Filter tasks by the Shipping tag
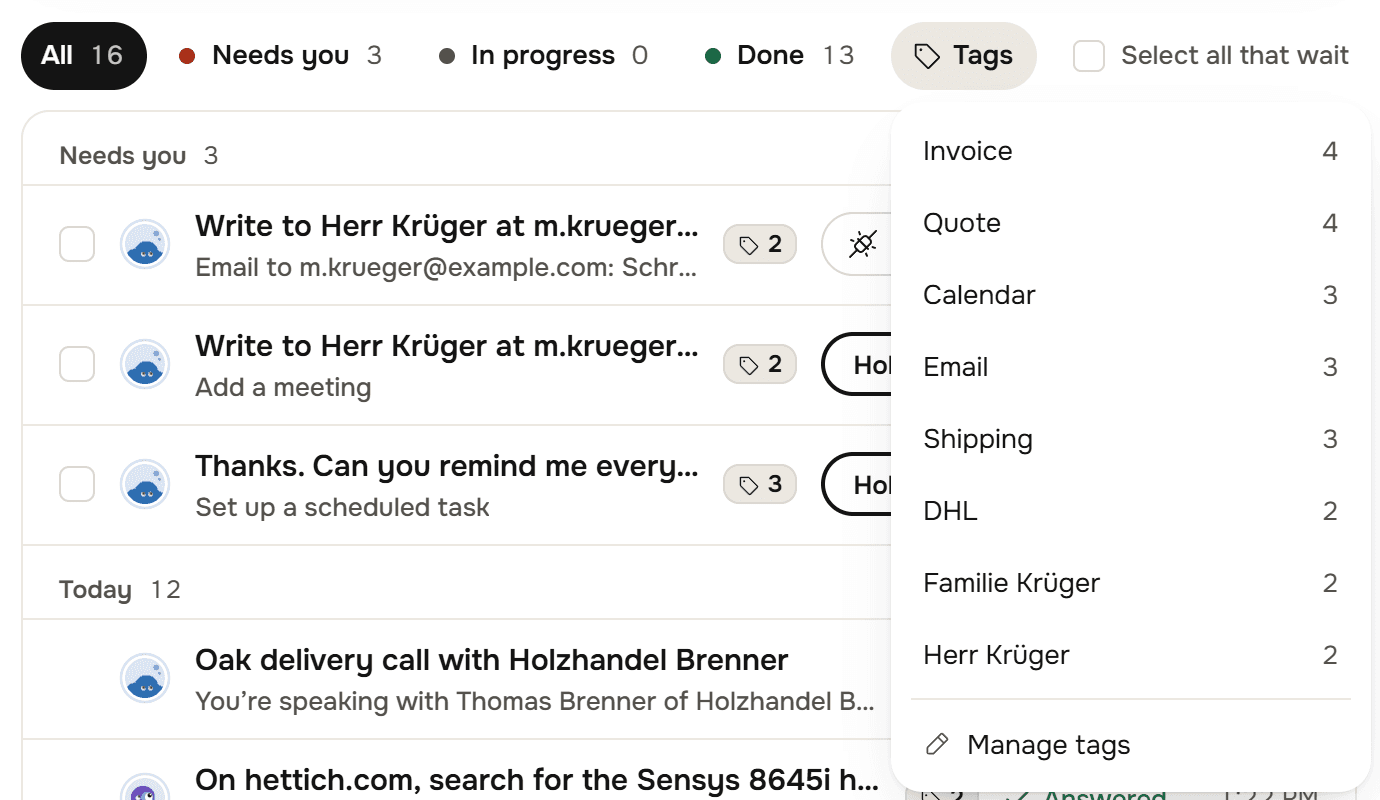Image resolution: width=1380 pixels, height=800 pixels. pyautogui.click(x=1130, y=439)
